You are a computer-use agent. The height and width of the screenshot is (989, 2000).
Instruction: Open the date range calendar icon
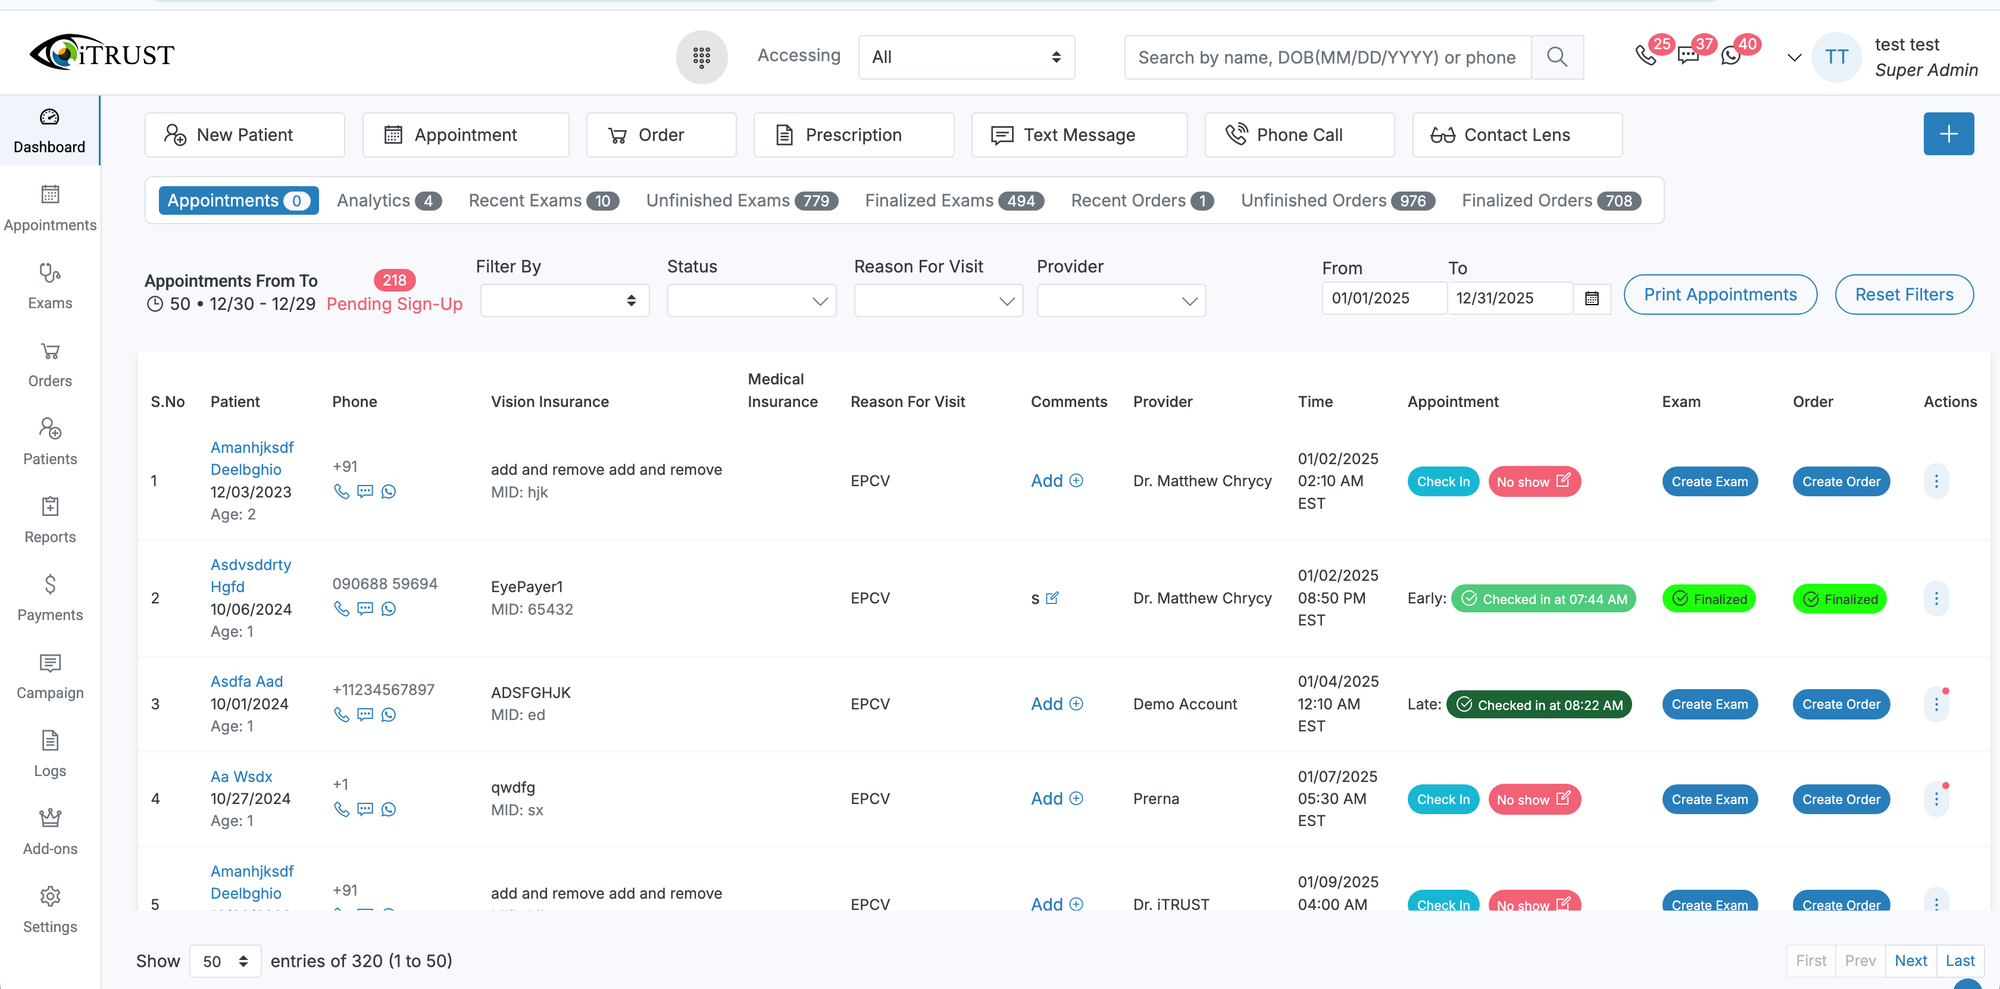pos(1592,298)
